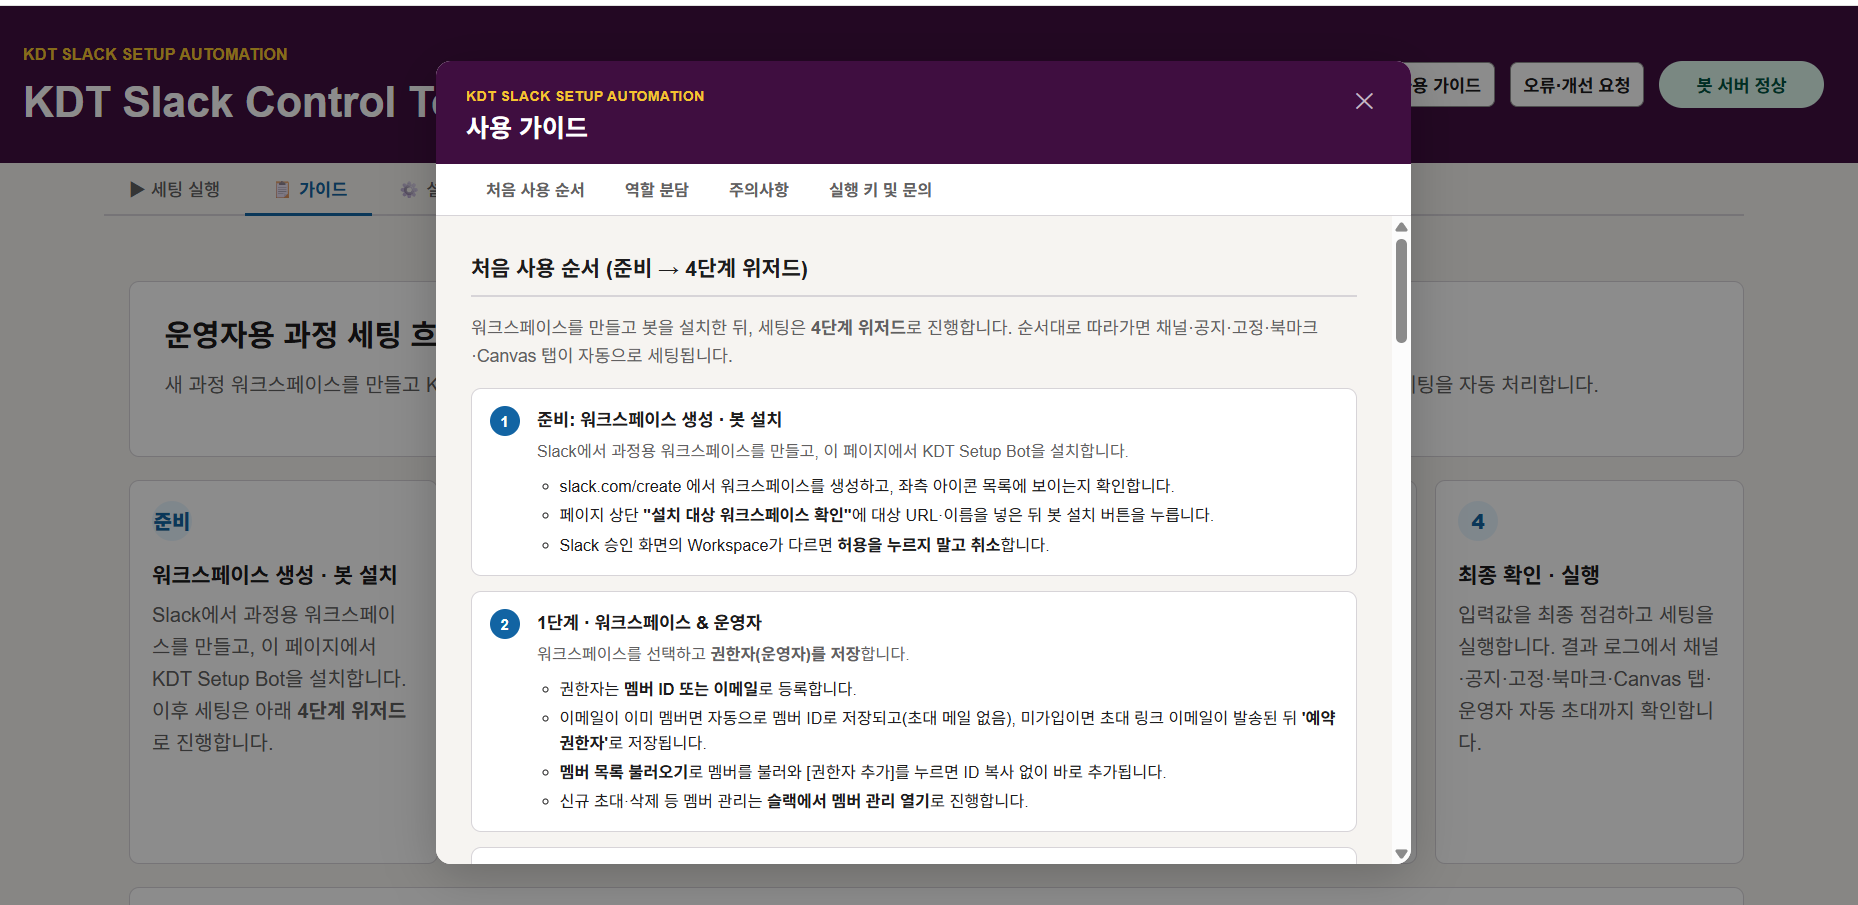
Task: Click the scrollbar up arrow in dialog
Action: 1401,227
